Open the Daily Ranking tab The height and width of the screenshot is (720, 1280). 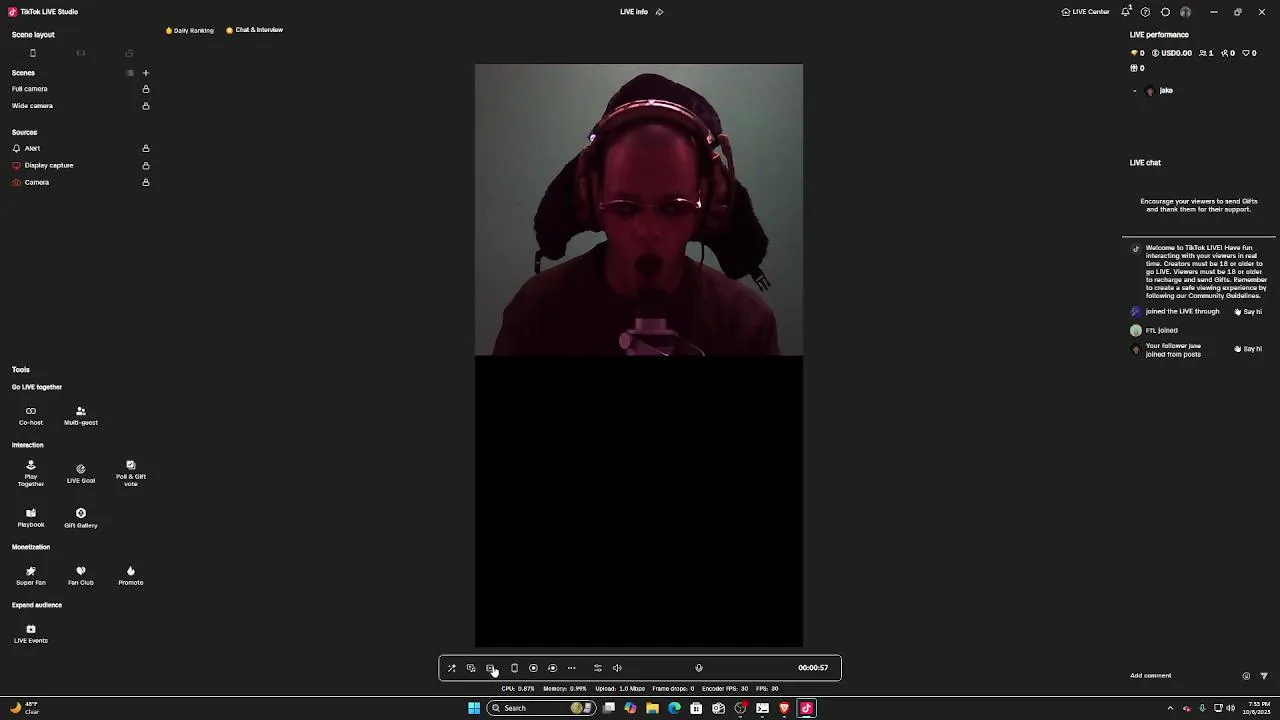coord(190,30)
